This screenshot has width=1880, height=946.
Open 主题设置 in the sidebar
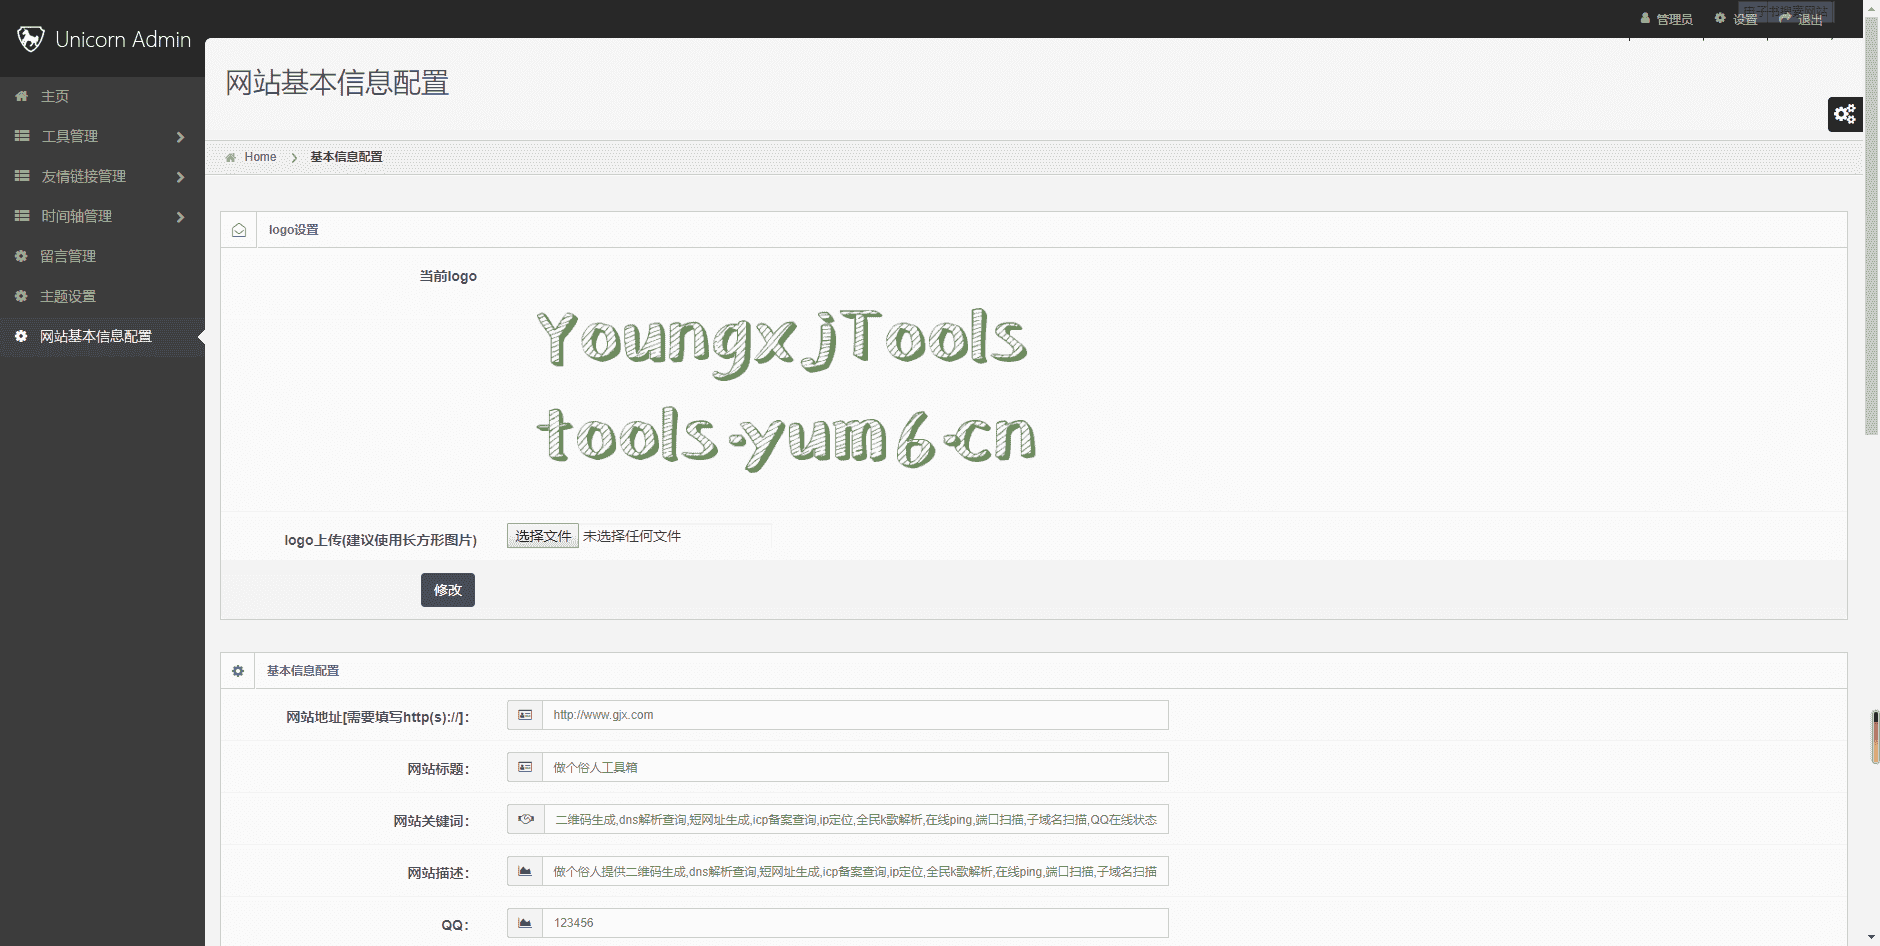102,296
